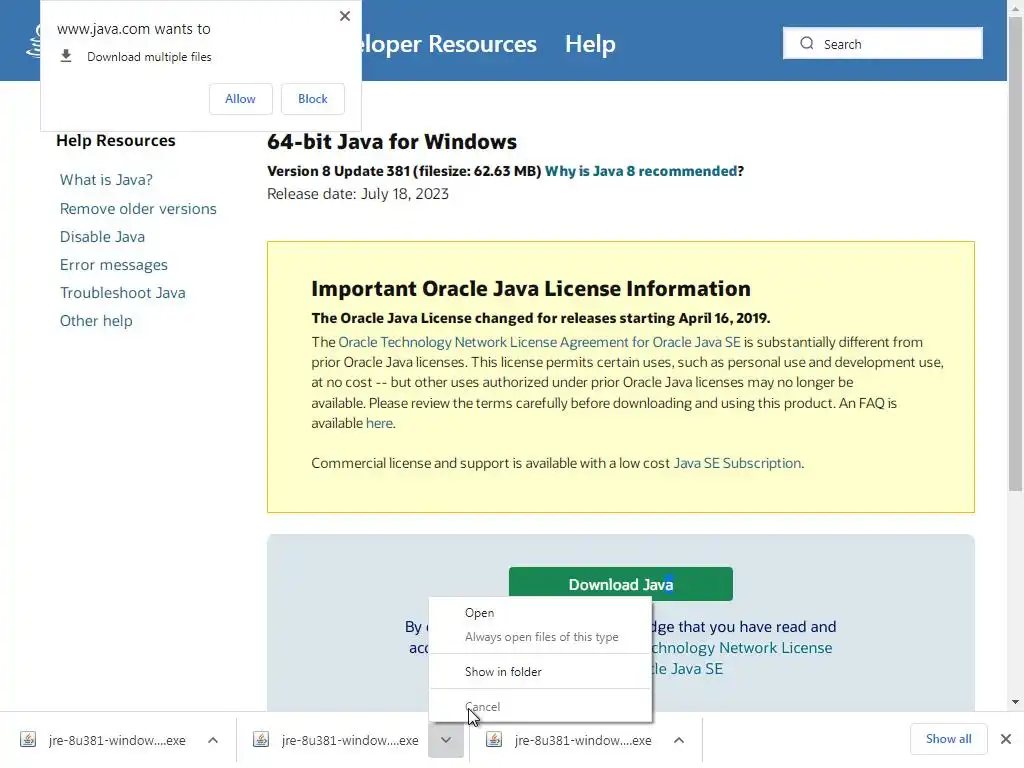This screenshot has width=1024, height=768.
Task: Open Java SE Subscription link
Action: [737, 463]
